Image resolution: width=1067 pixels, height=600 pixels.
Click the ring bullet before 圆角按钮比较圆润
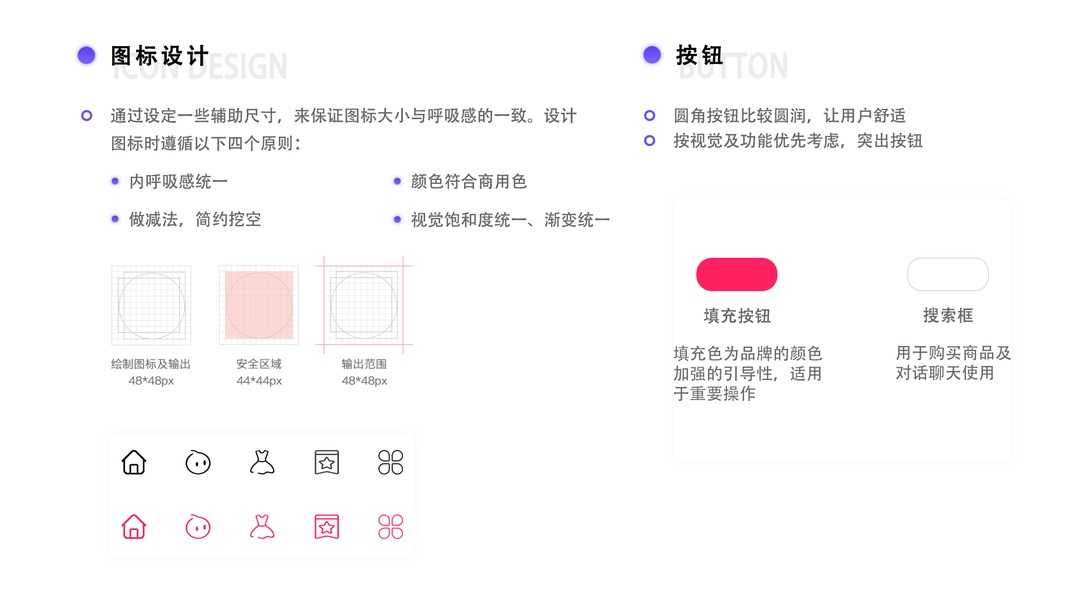pyautogui.click(x=650, y=116)
